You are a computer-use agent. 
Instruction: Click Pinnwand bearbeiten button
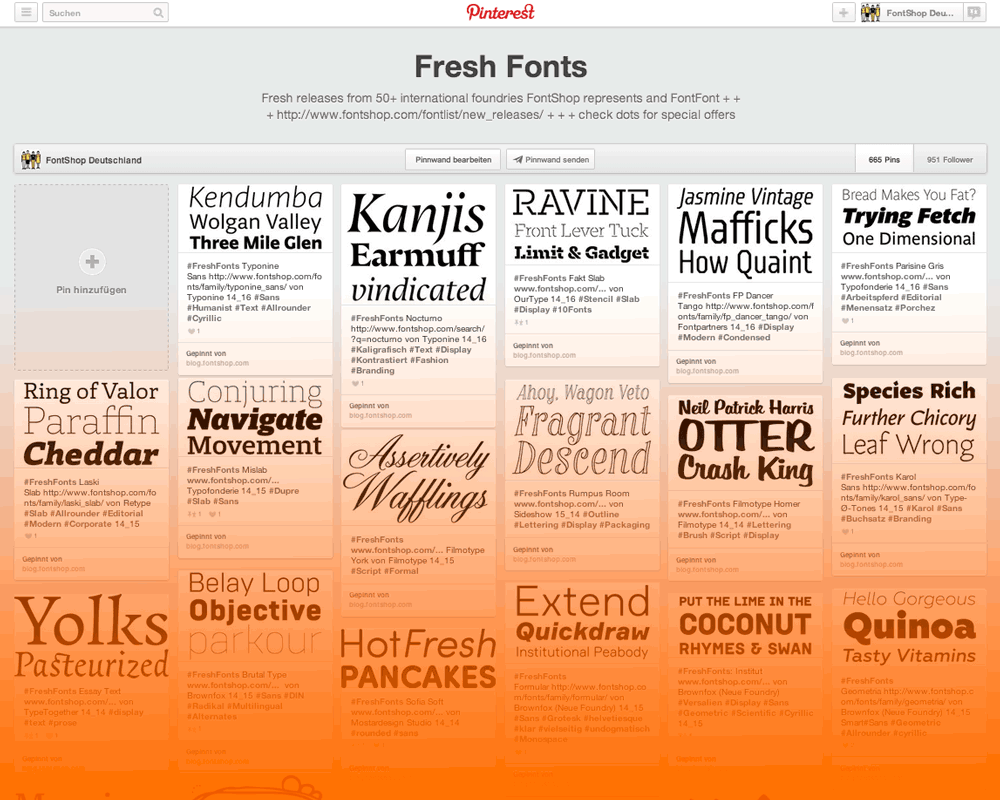pos(453,159)
